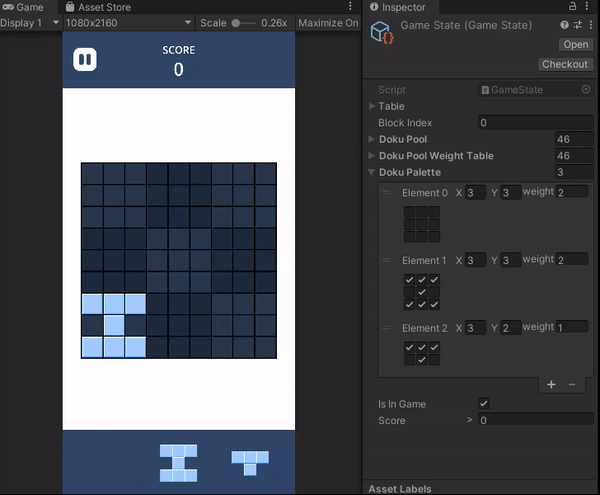Click the Element 0 Y field
This screenshot has height=495, width=600.
pyautogui.click(x=510, y=192)
